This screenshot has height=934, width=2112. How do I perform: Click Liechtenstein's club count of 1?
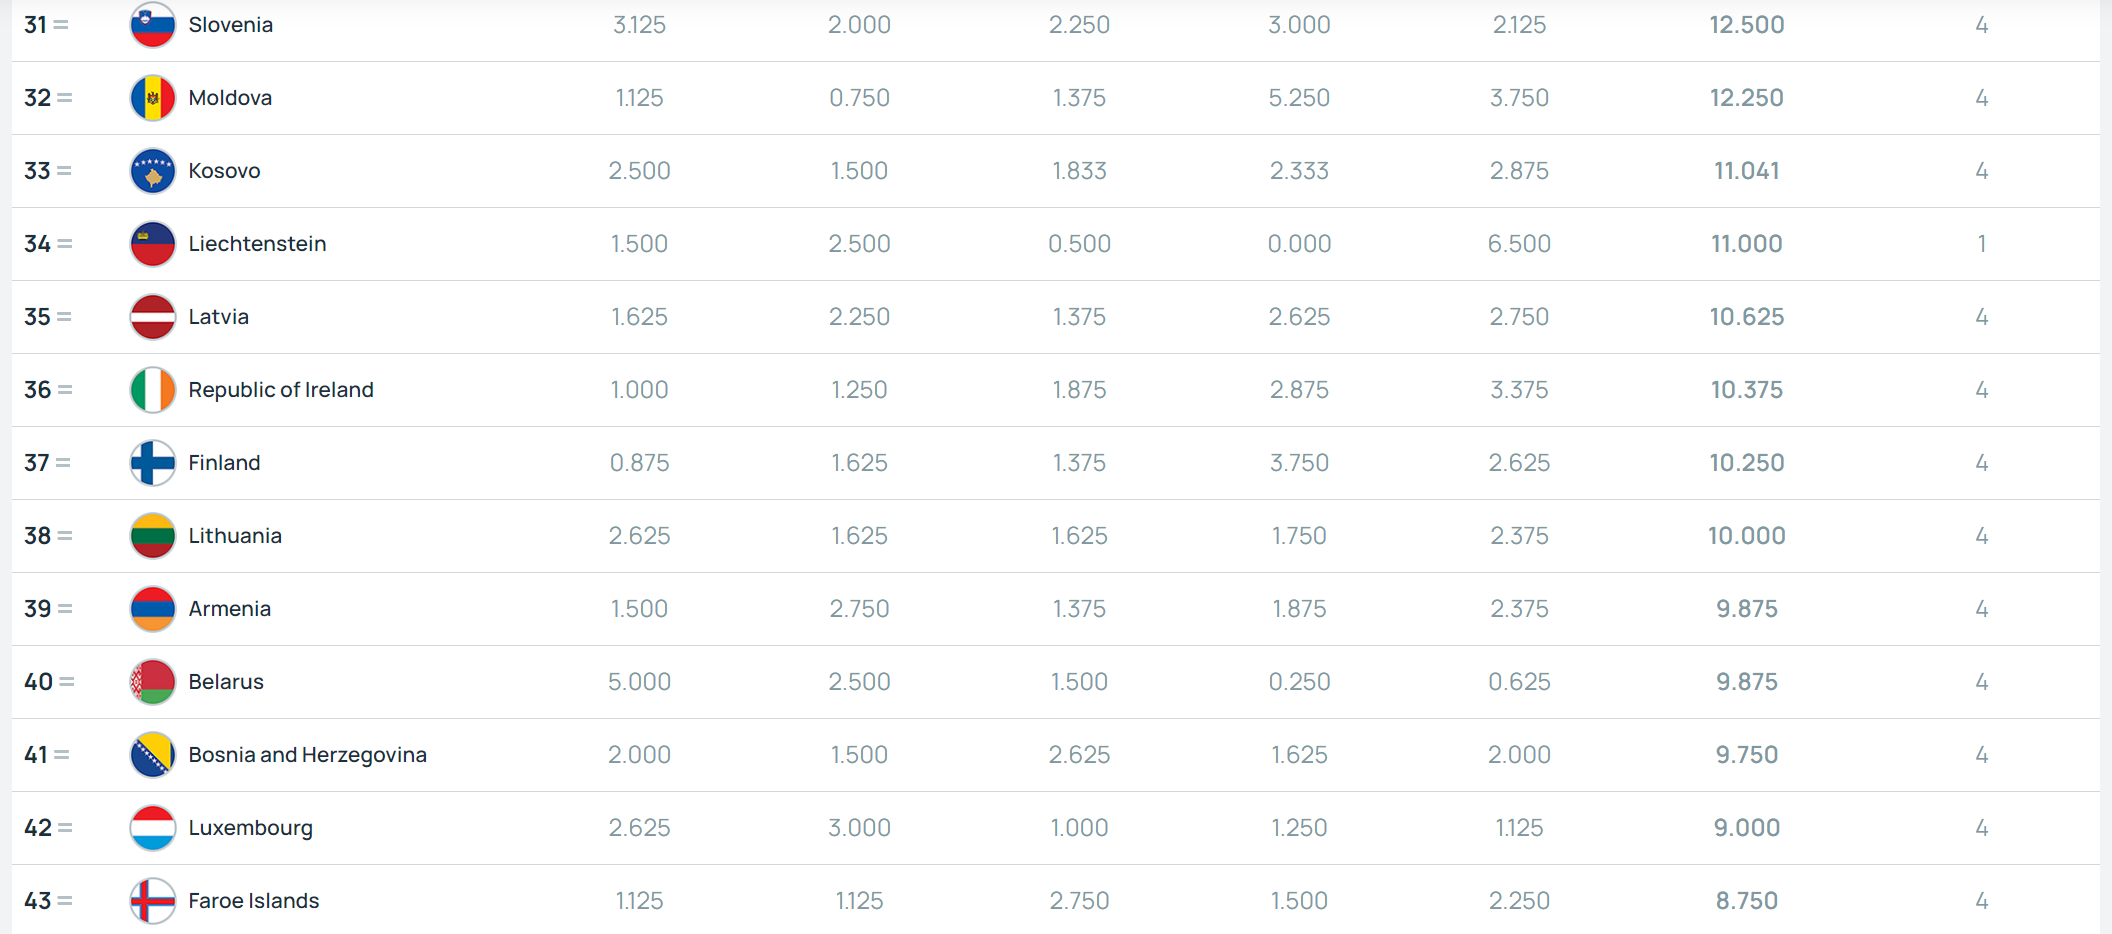[x=1982, y=244]
